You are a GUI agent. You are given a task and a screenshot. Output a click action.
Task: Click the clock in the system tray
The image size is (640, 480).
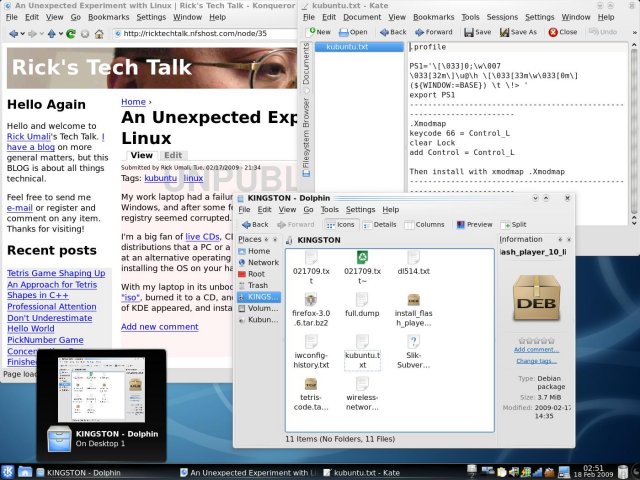[x=593, y=471]
